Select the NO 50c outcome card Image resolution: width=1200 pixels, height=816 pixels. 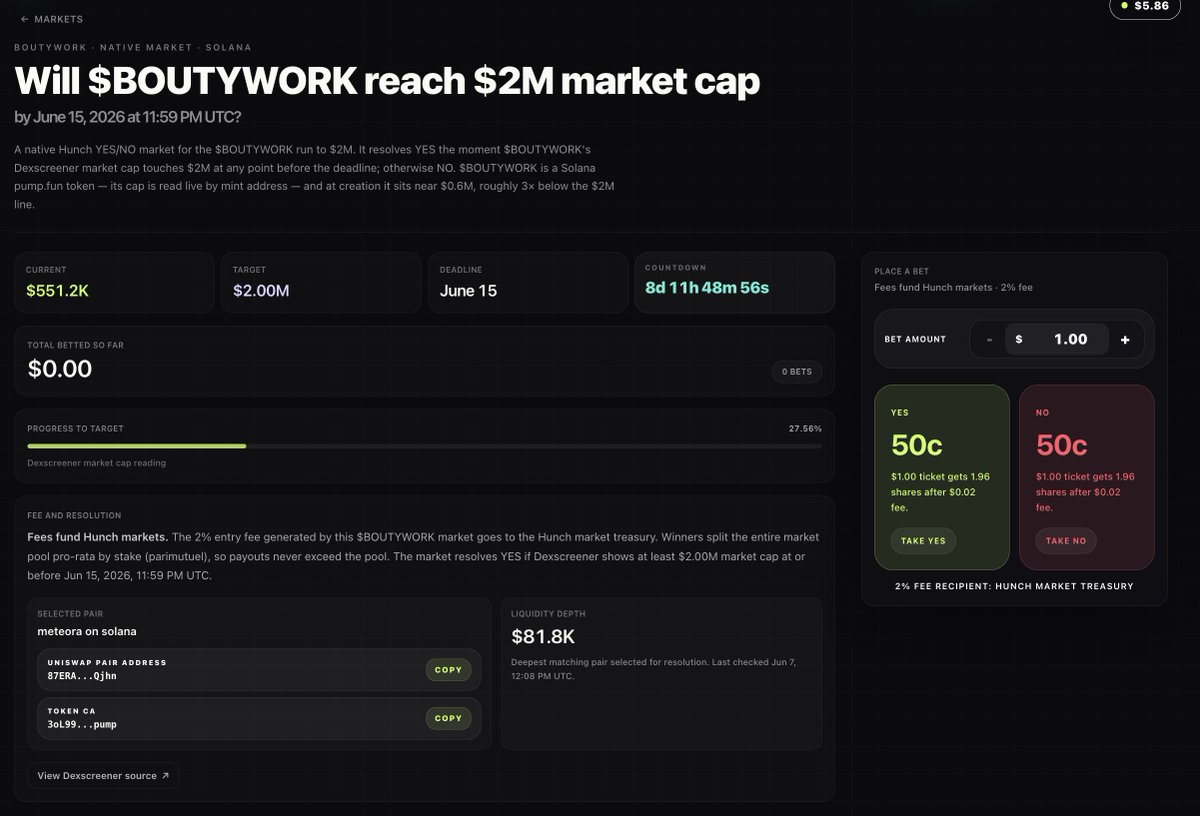click(1087, 477)
